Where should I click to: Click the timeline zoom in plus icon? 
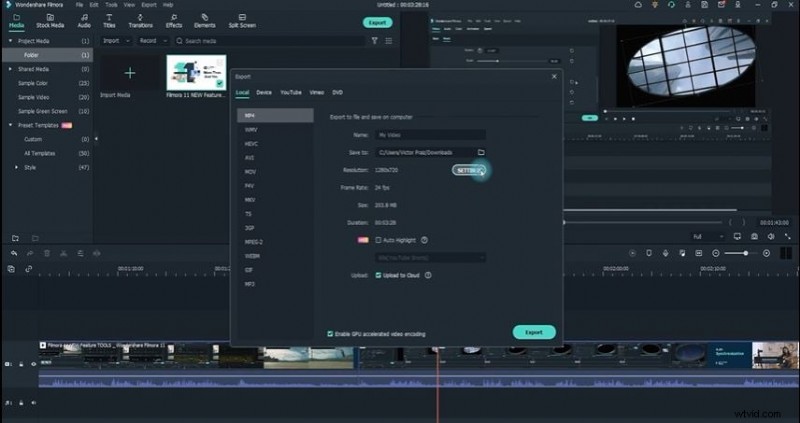point(766,253)
